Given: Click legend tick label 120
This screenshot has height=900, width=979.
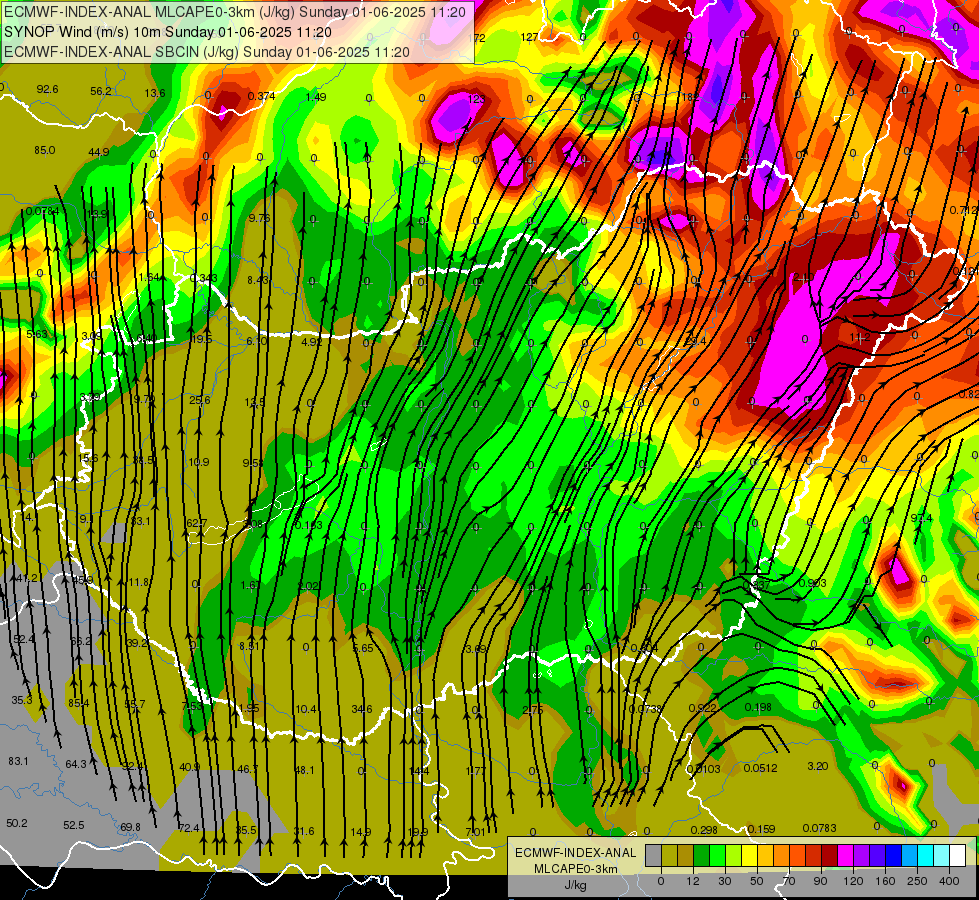Looking at the screenshot, I should pyautogui.click(x=854, y=881).
